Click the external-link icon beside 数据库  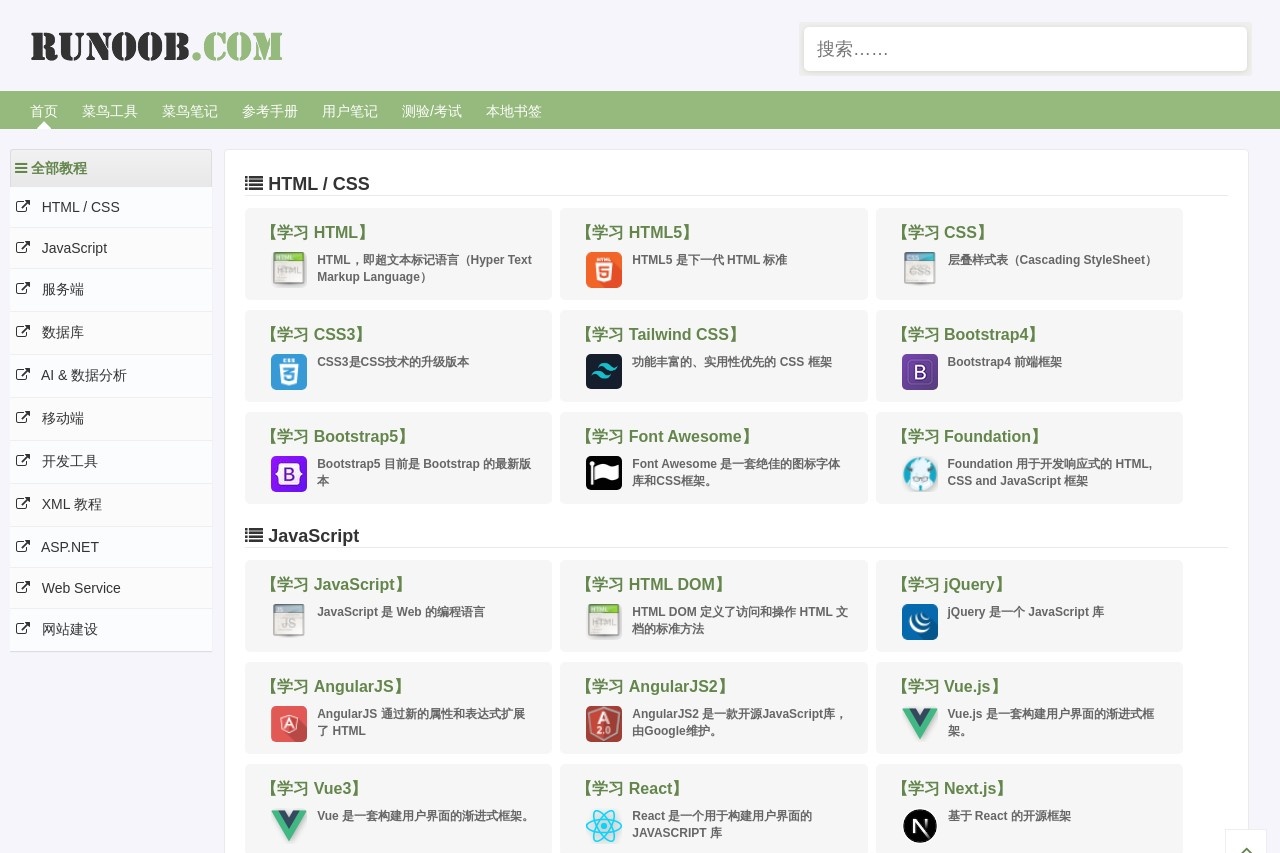tap(23, 332)
